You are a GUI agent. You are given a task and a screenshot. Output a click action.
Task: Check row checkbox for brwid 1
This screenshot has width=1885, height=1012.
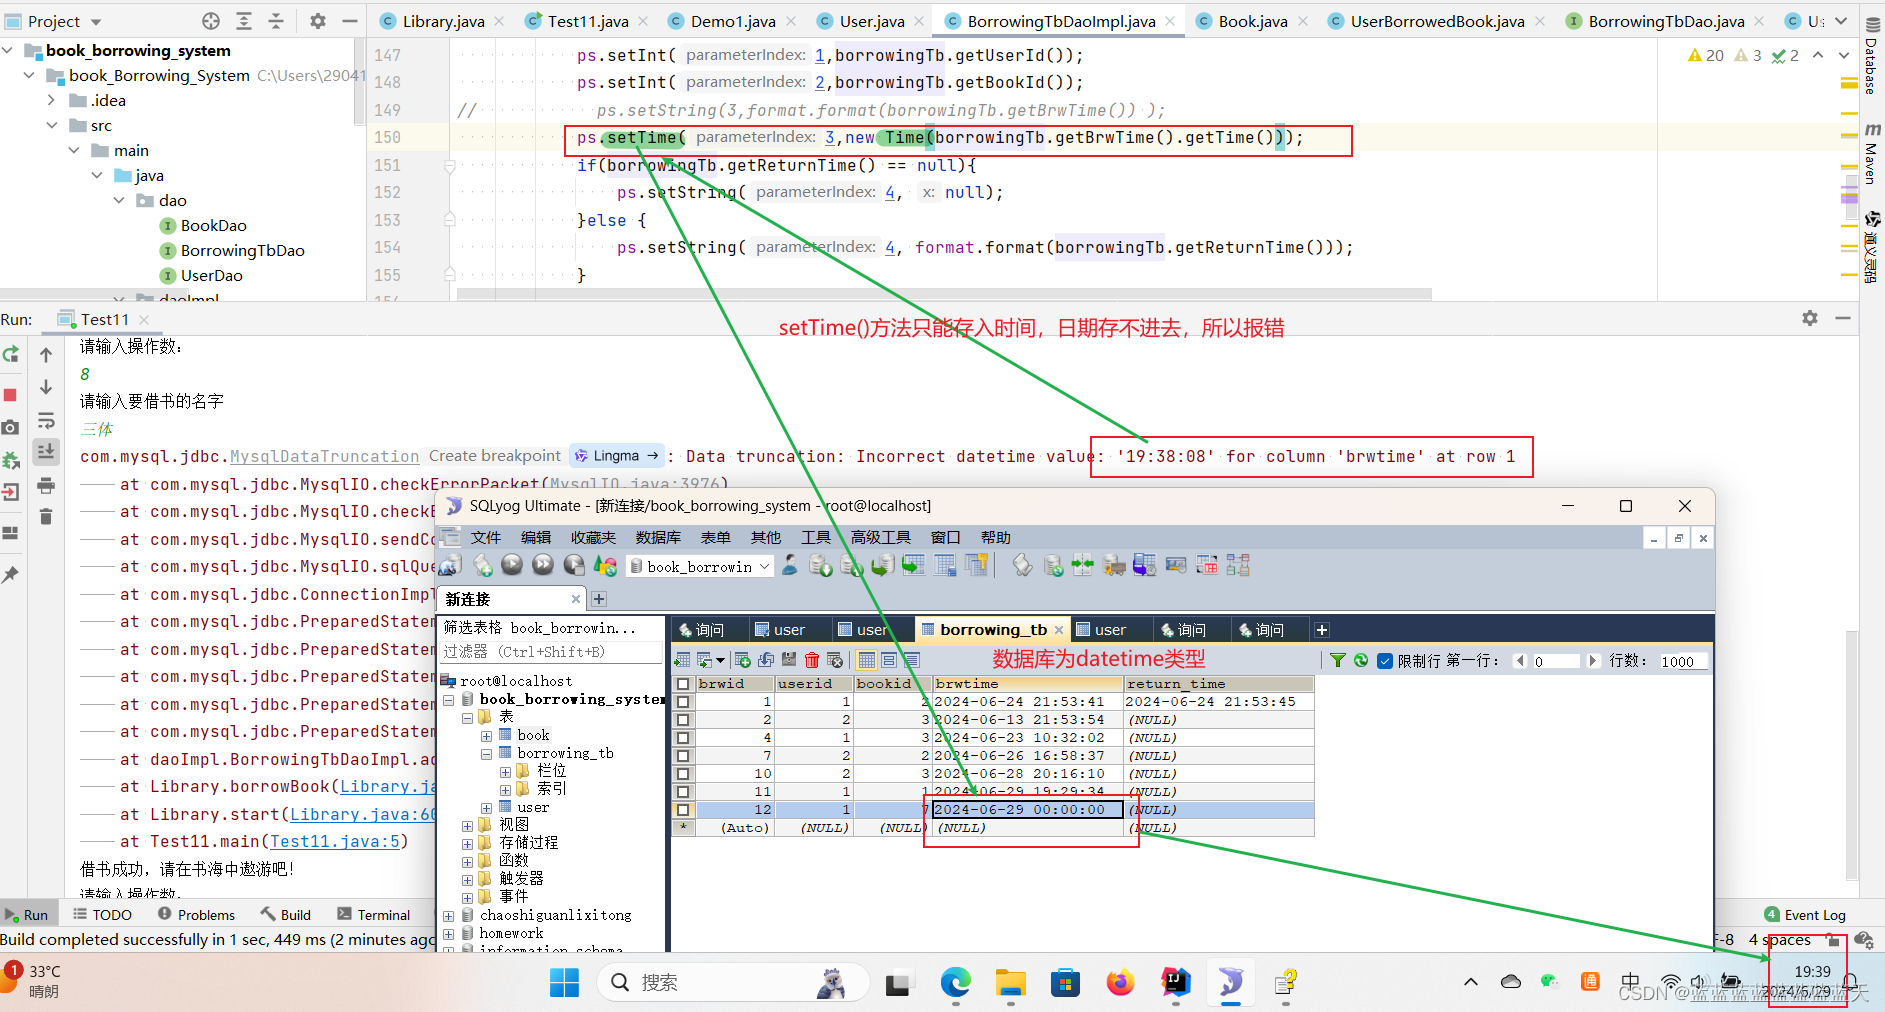pos(683,702)
